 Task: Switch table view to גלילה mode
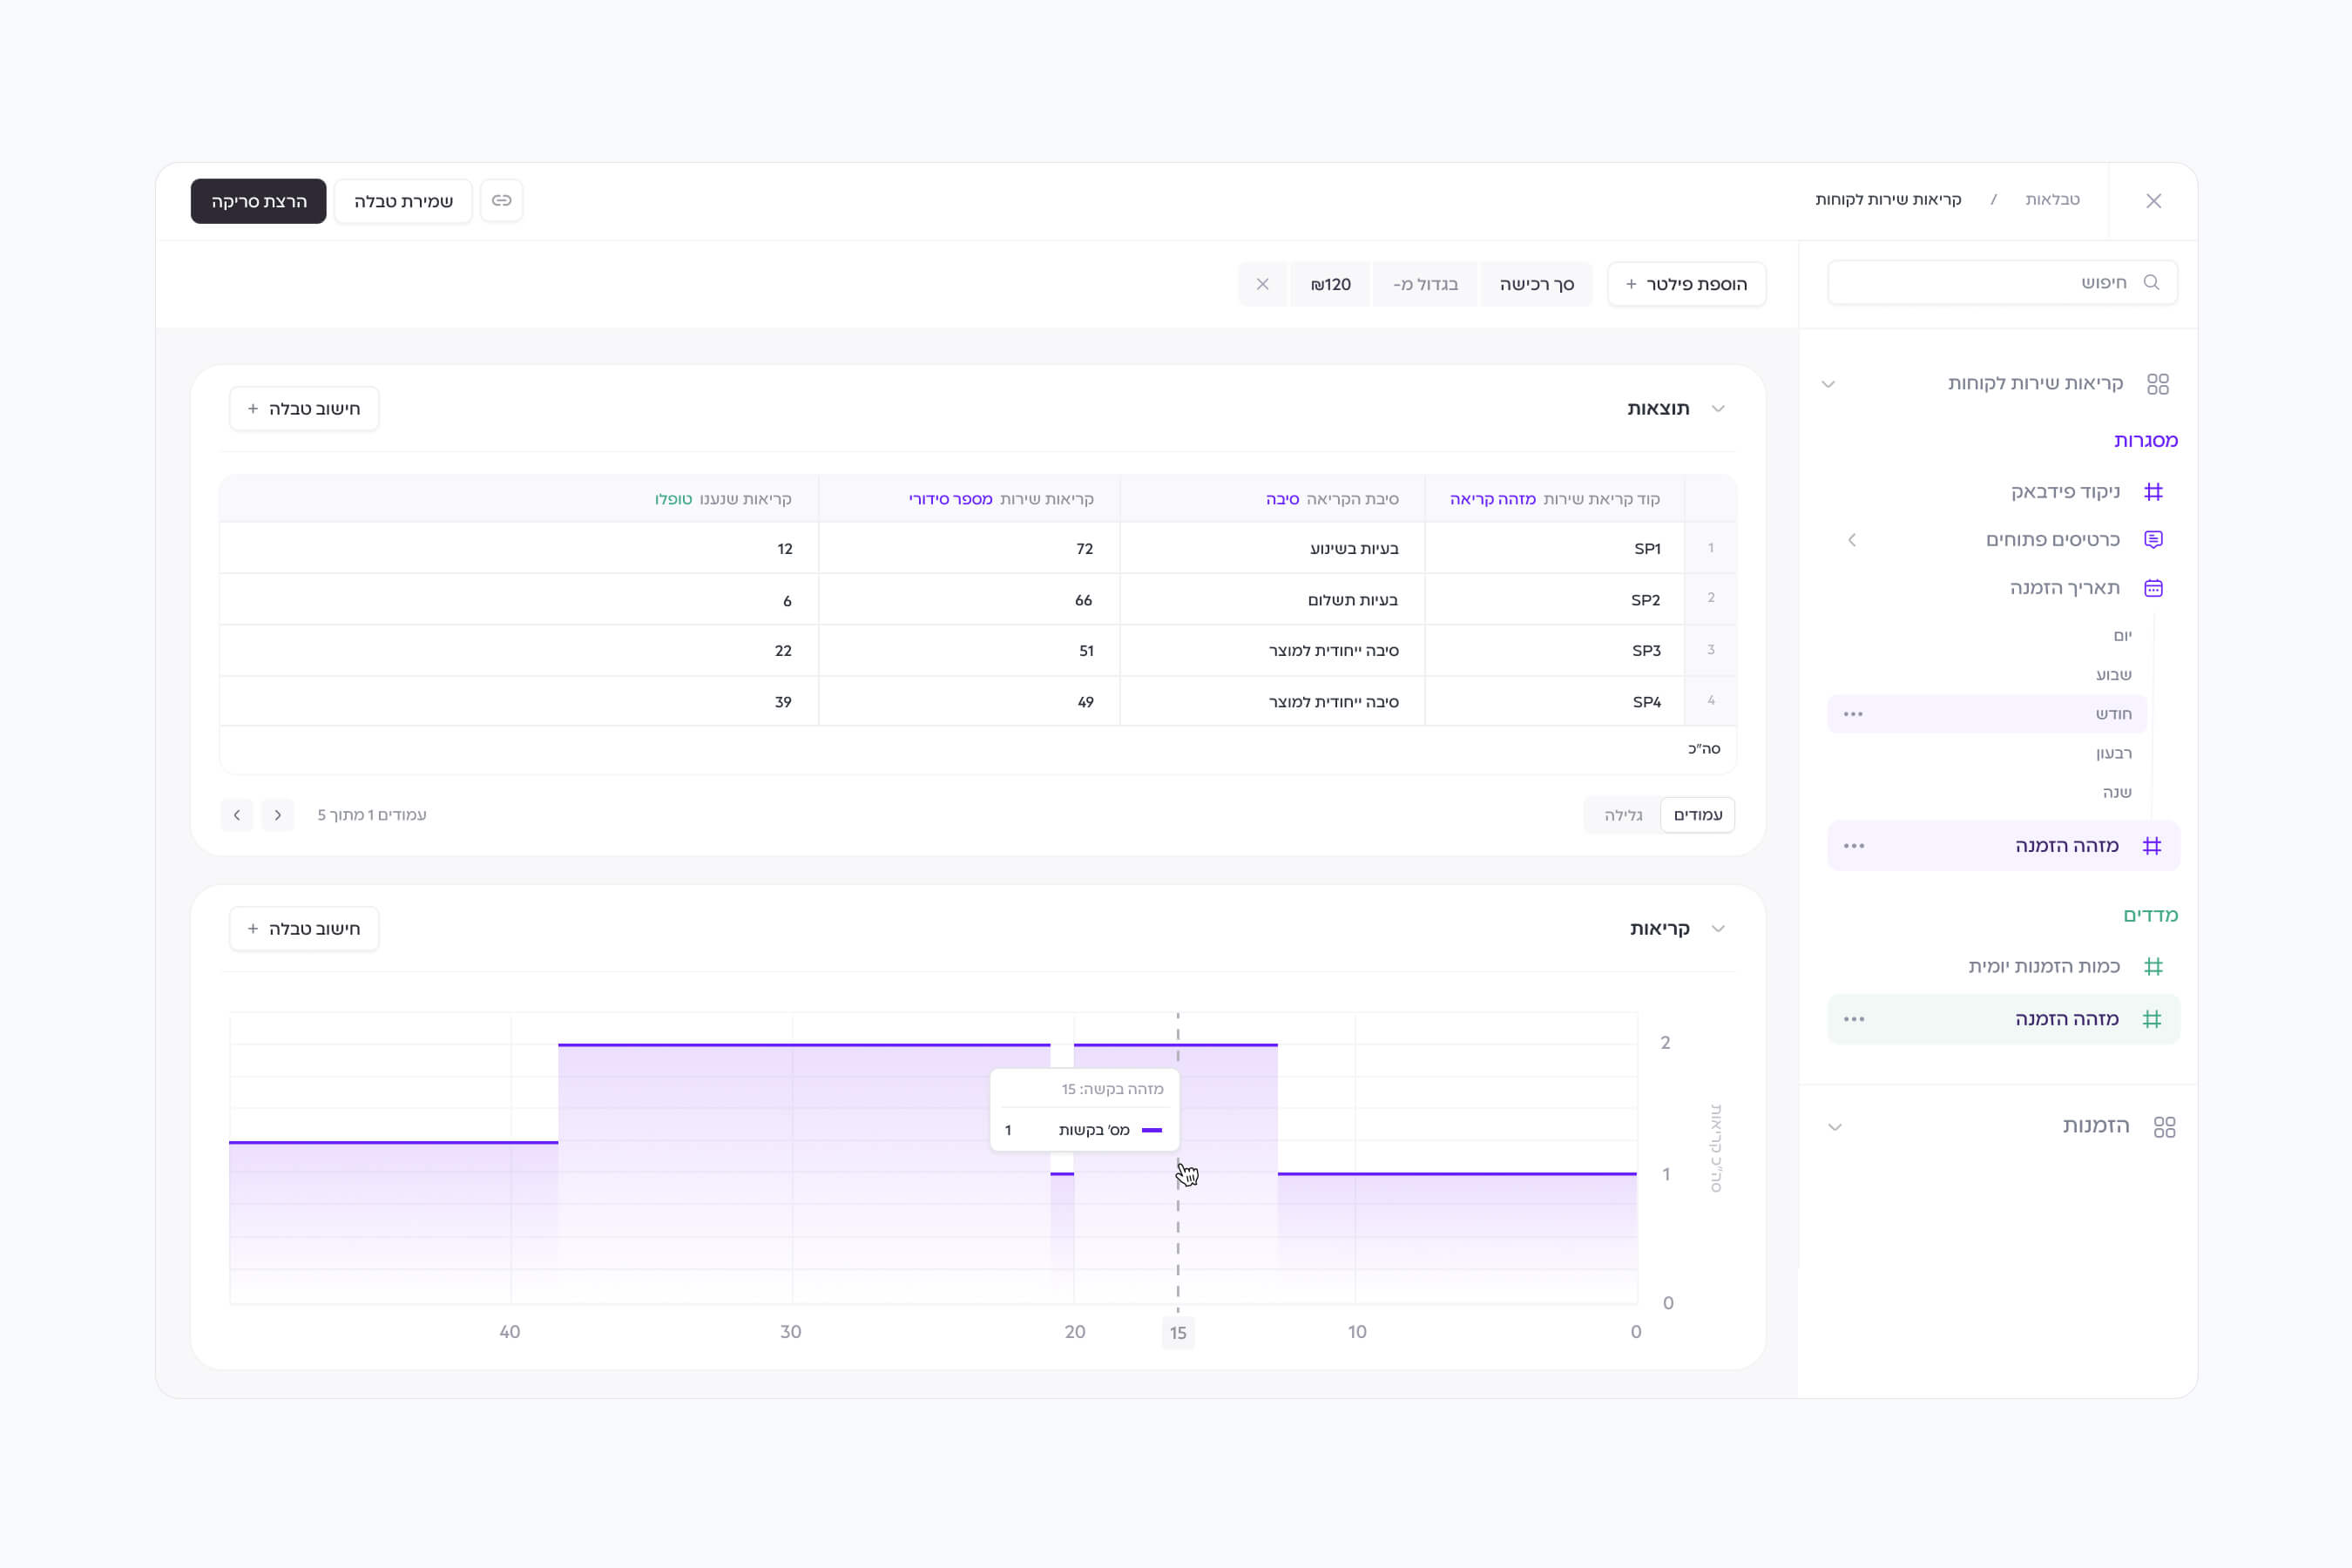(x=1622, y=815)
